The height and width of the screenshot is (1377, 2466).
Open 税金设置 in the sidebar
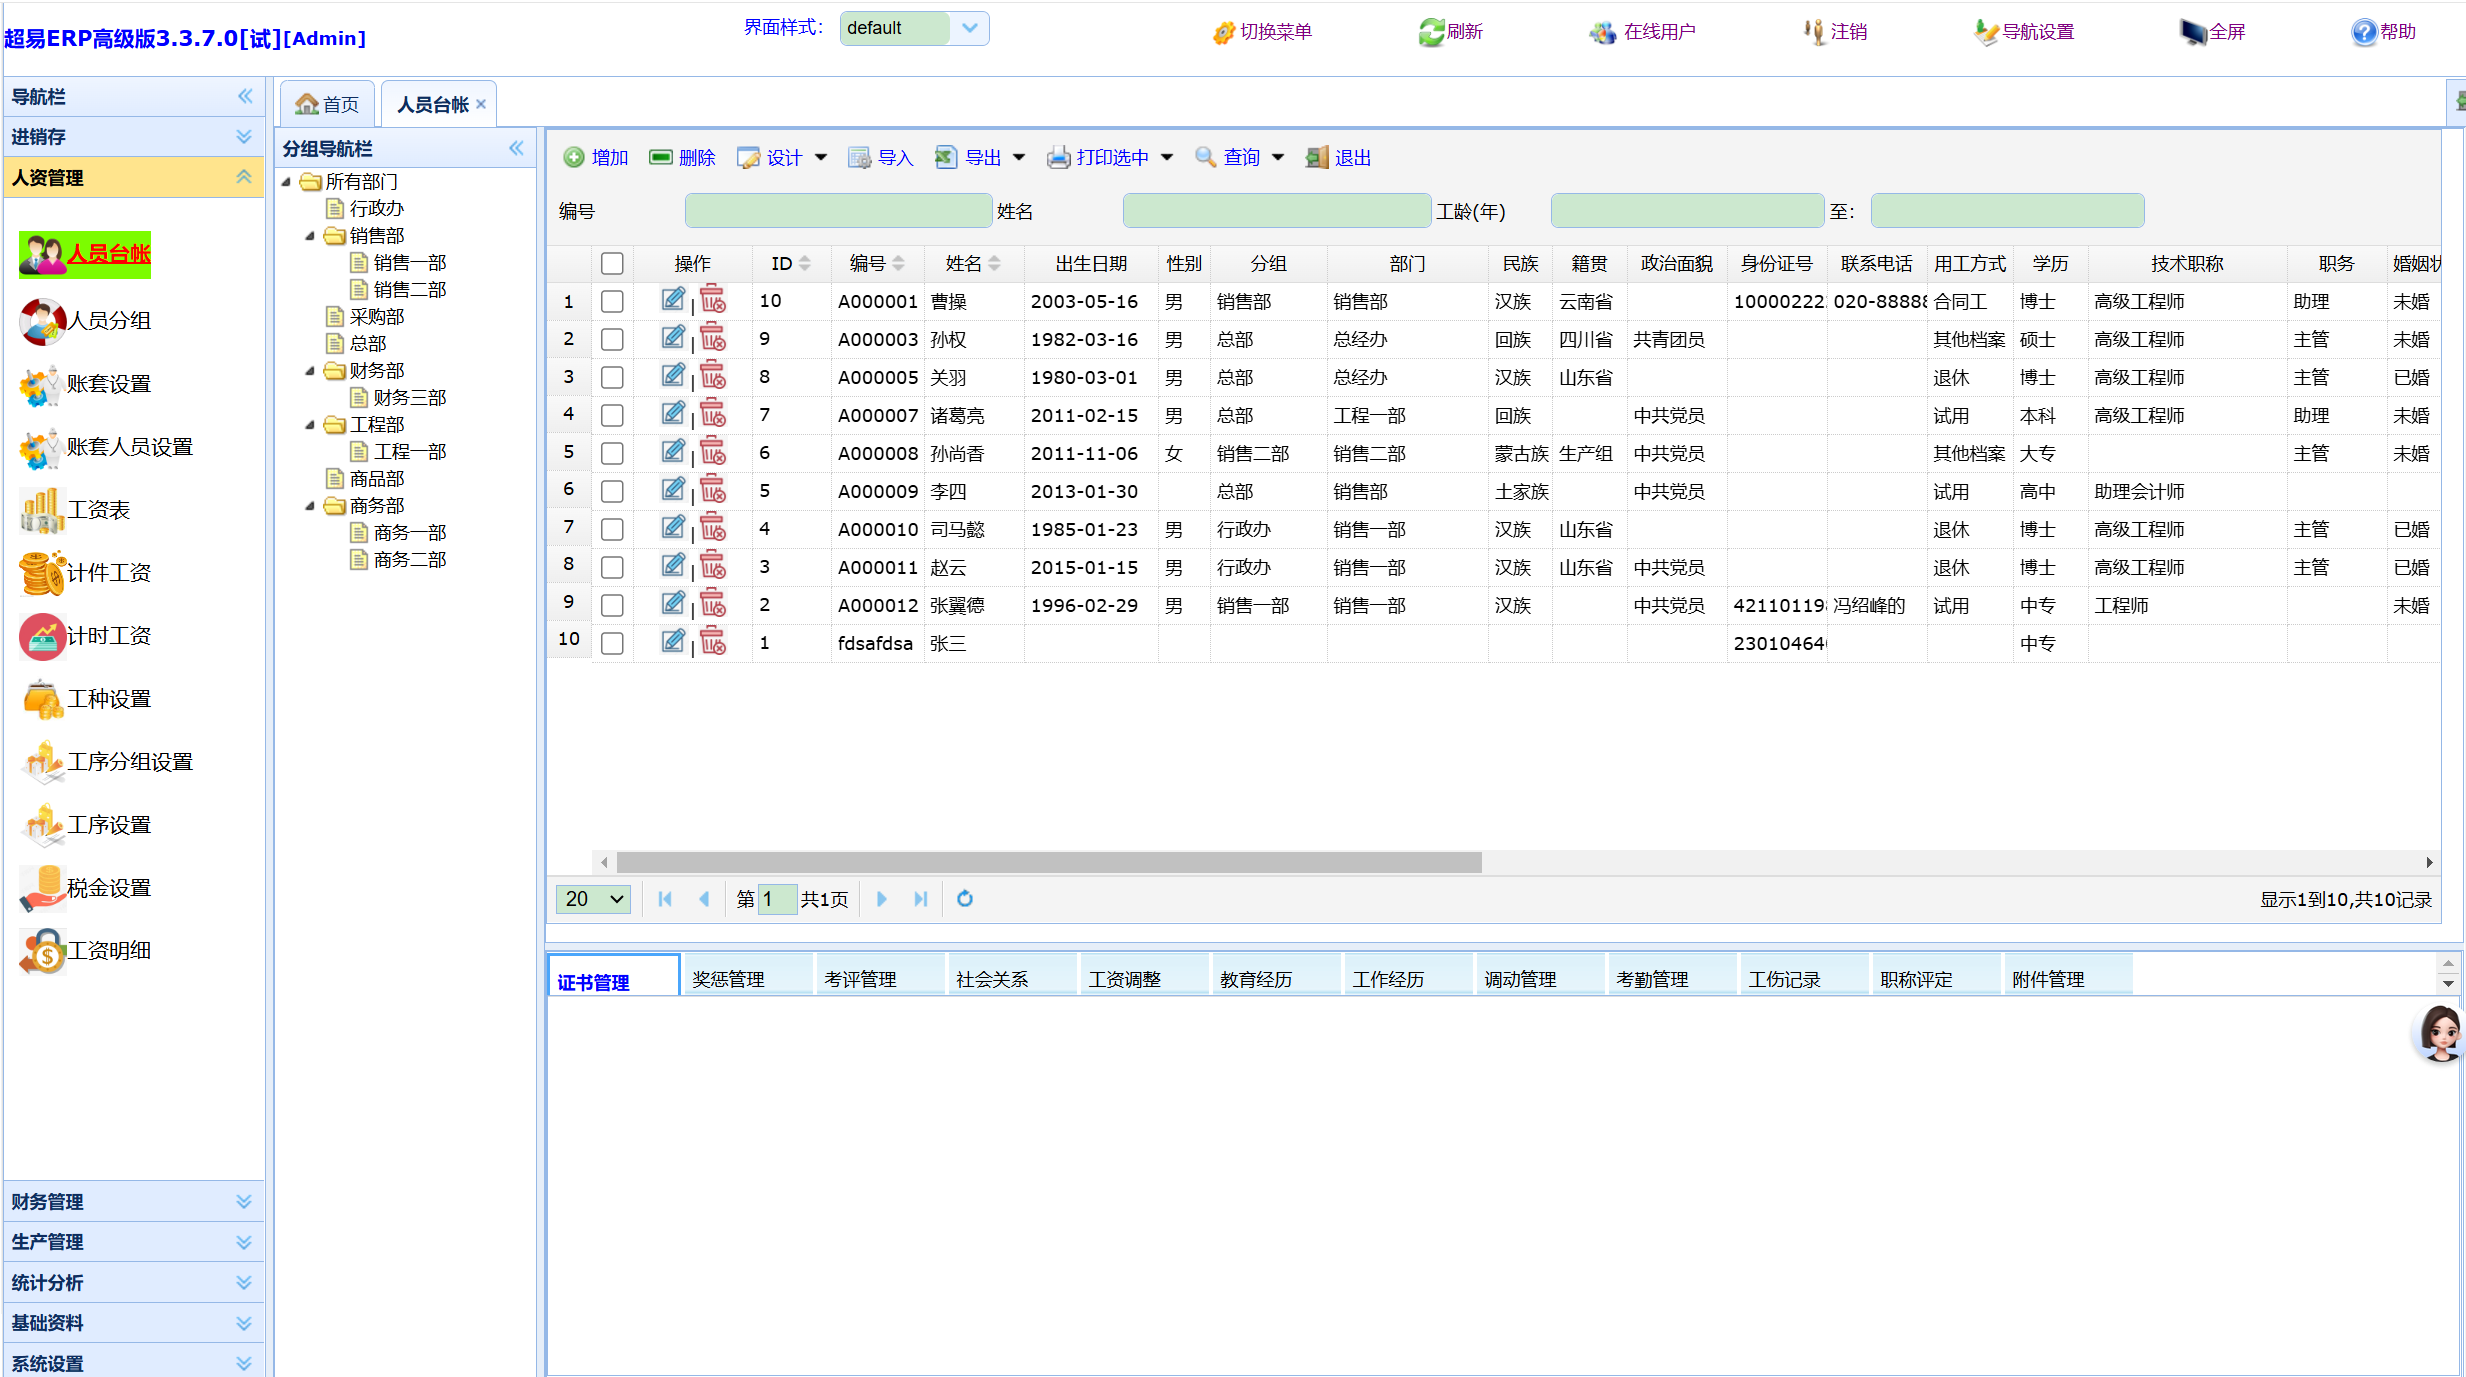(108, 888)
